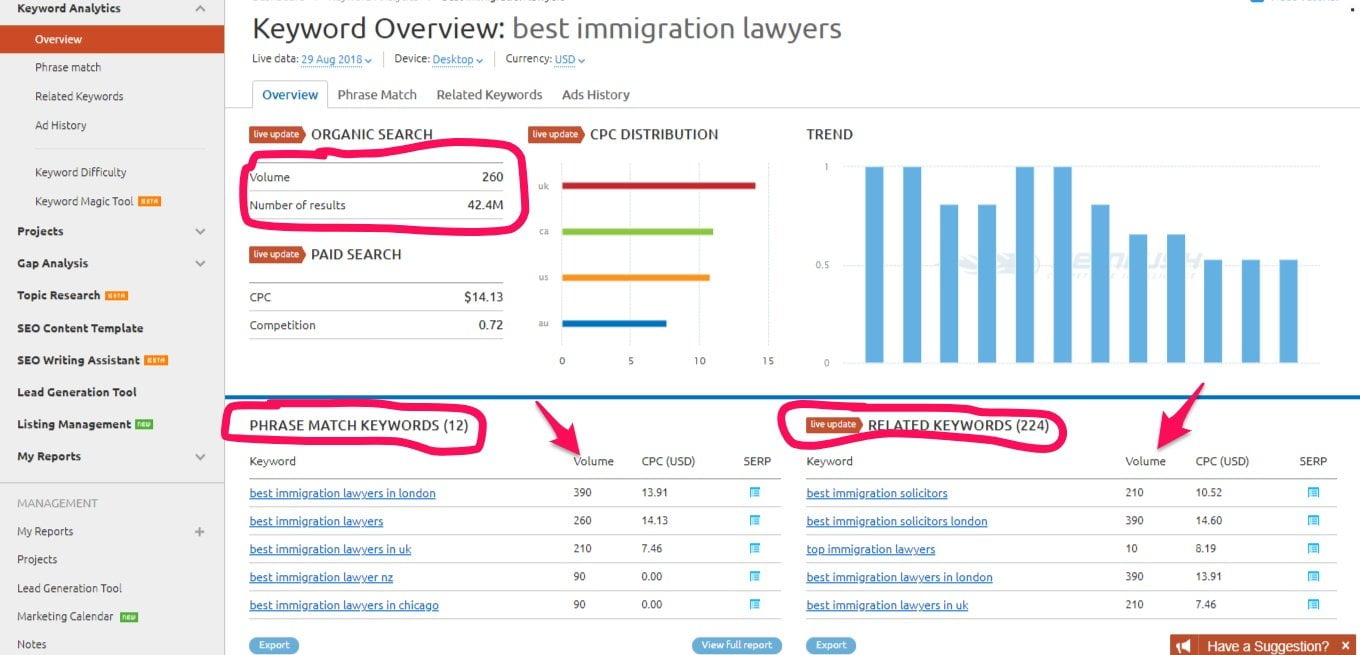Image resolution: width=1360 pixels, height=655 pixels.
Task: Collapse the Keyword Analytics sidebar section
Action: point(200,9)
